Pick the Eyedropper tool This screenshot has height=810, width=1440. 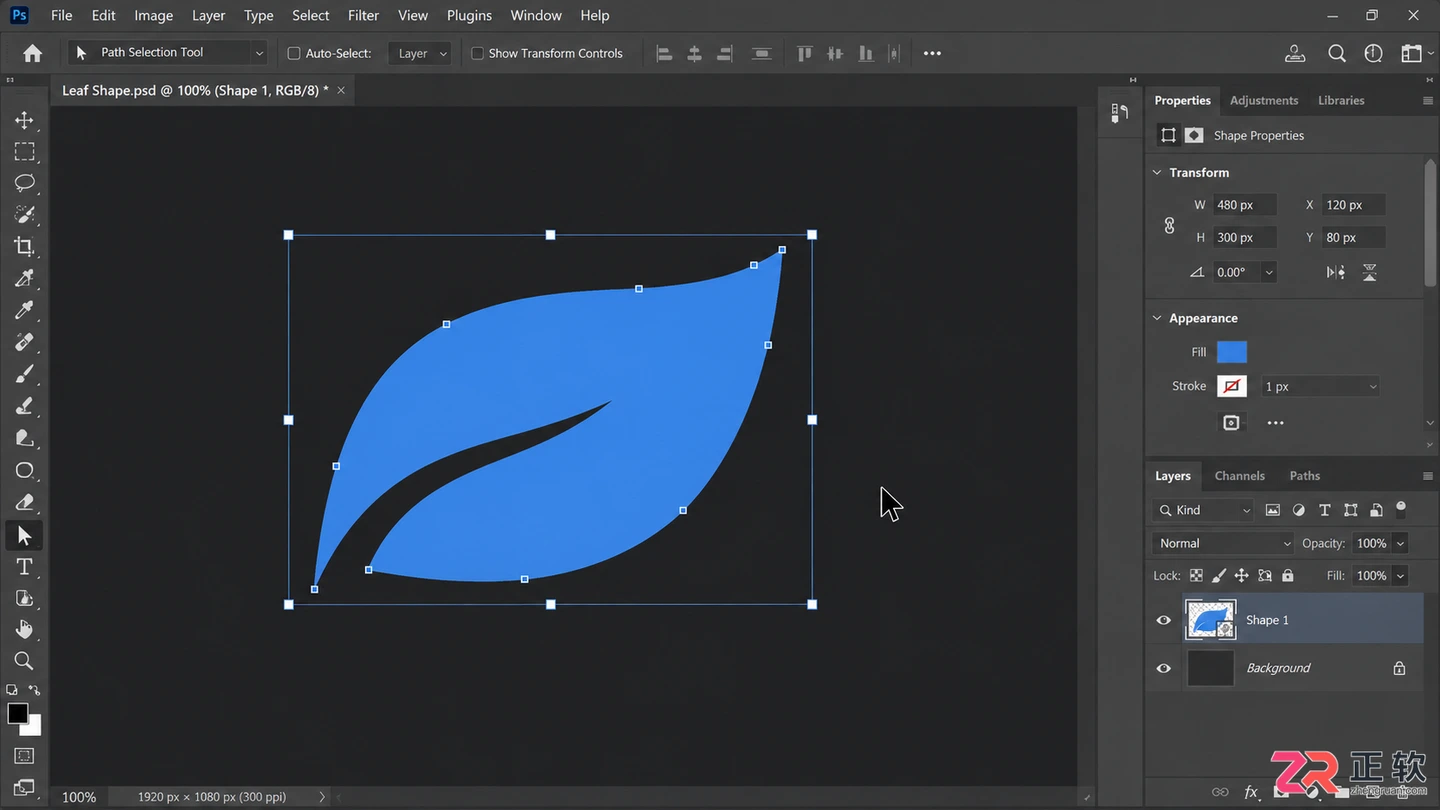point(24,310)
